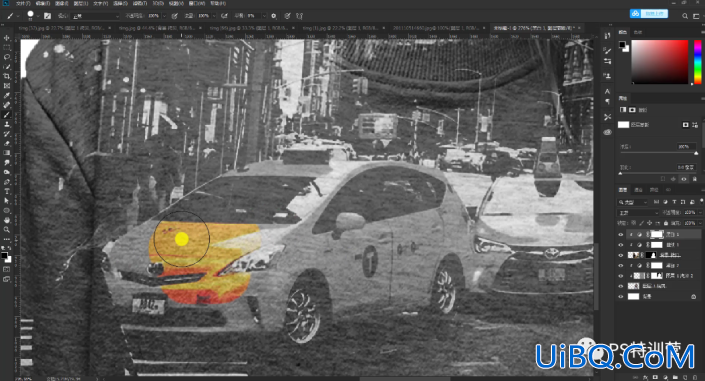Toggle visibility of the topmost layer
705x381 pixels.
[621, 234]
